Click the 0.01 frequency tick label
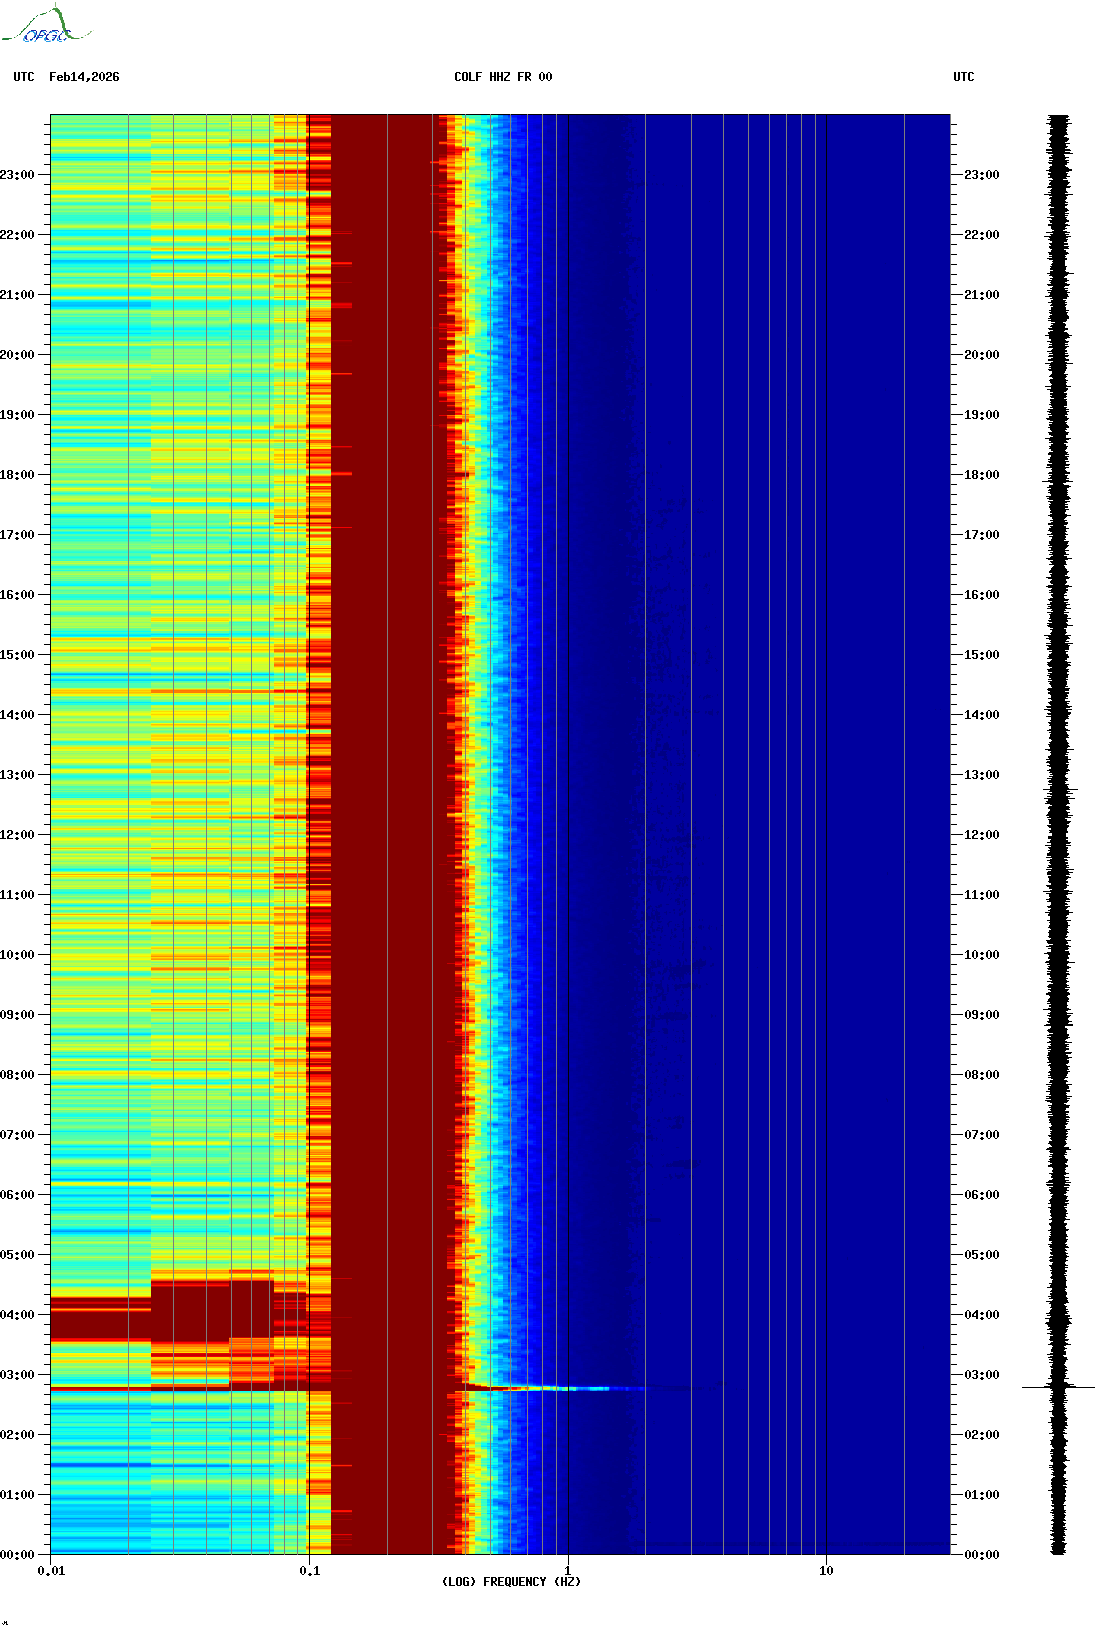 tap(51, 1570)
